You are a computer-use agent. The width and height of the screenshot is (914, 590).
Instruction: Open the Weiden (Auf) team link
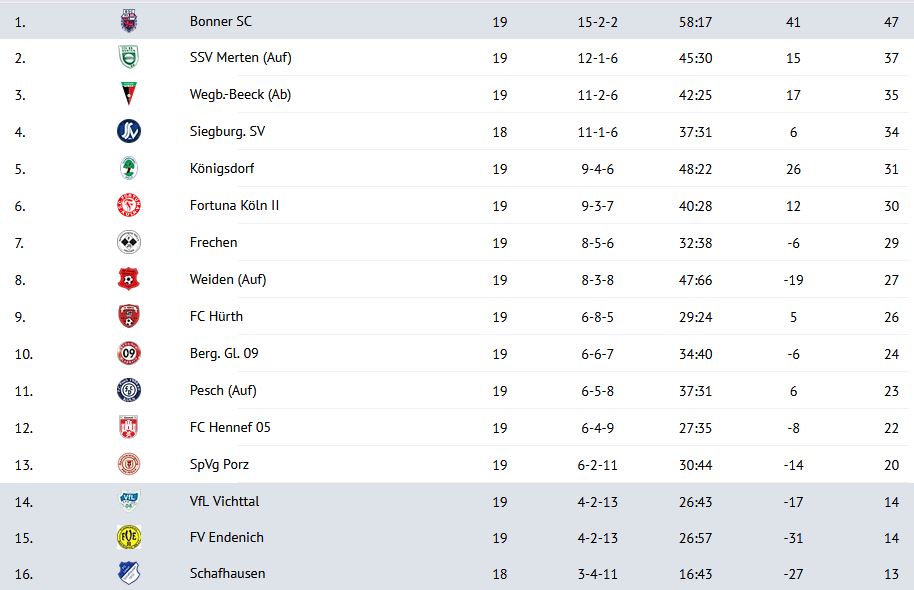click(228, 280)
